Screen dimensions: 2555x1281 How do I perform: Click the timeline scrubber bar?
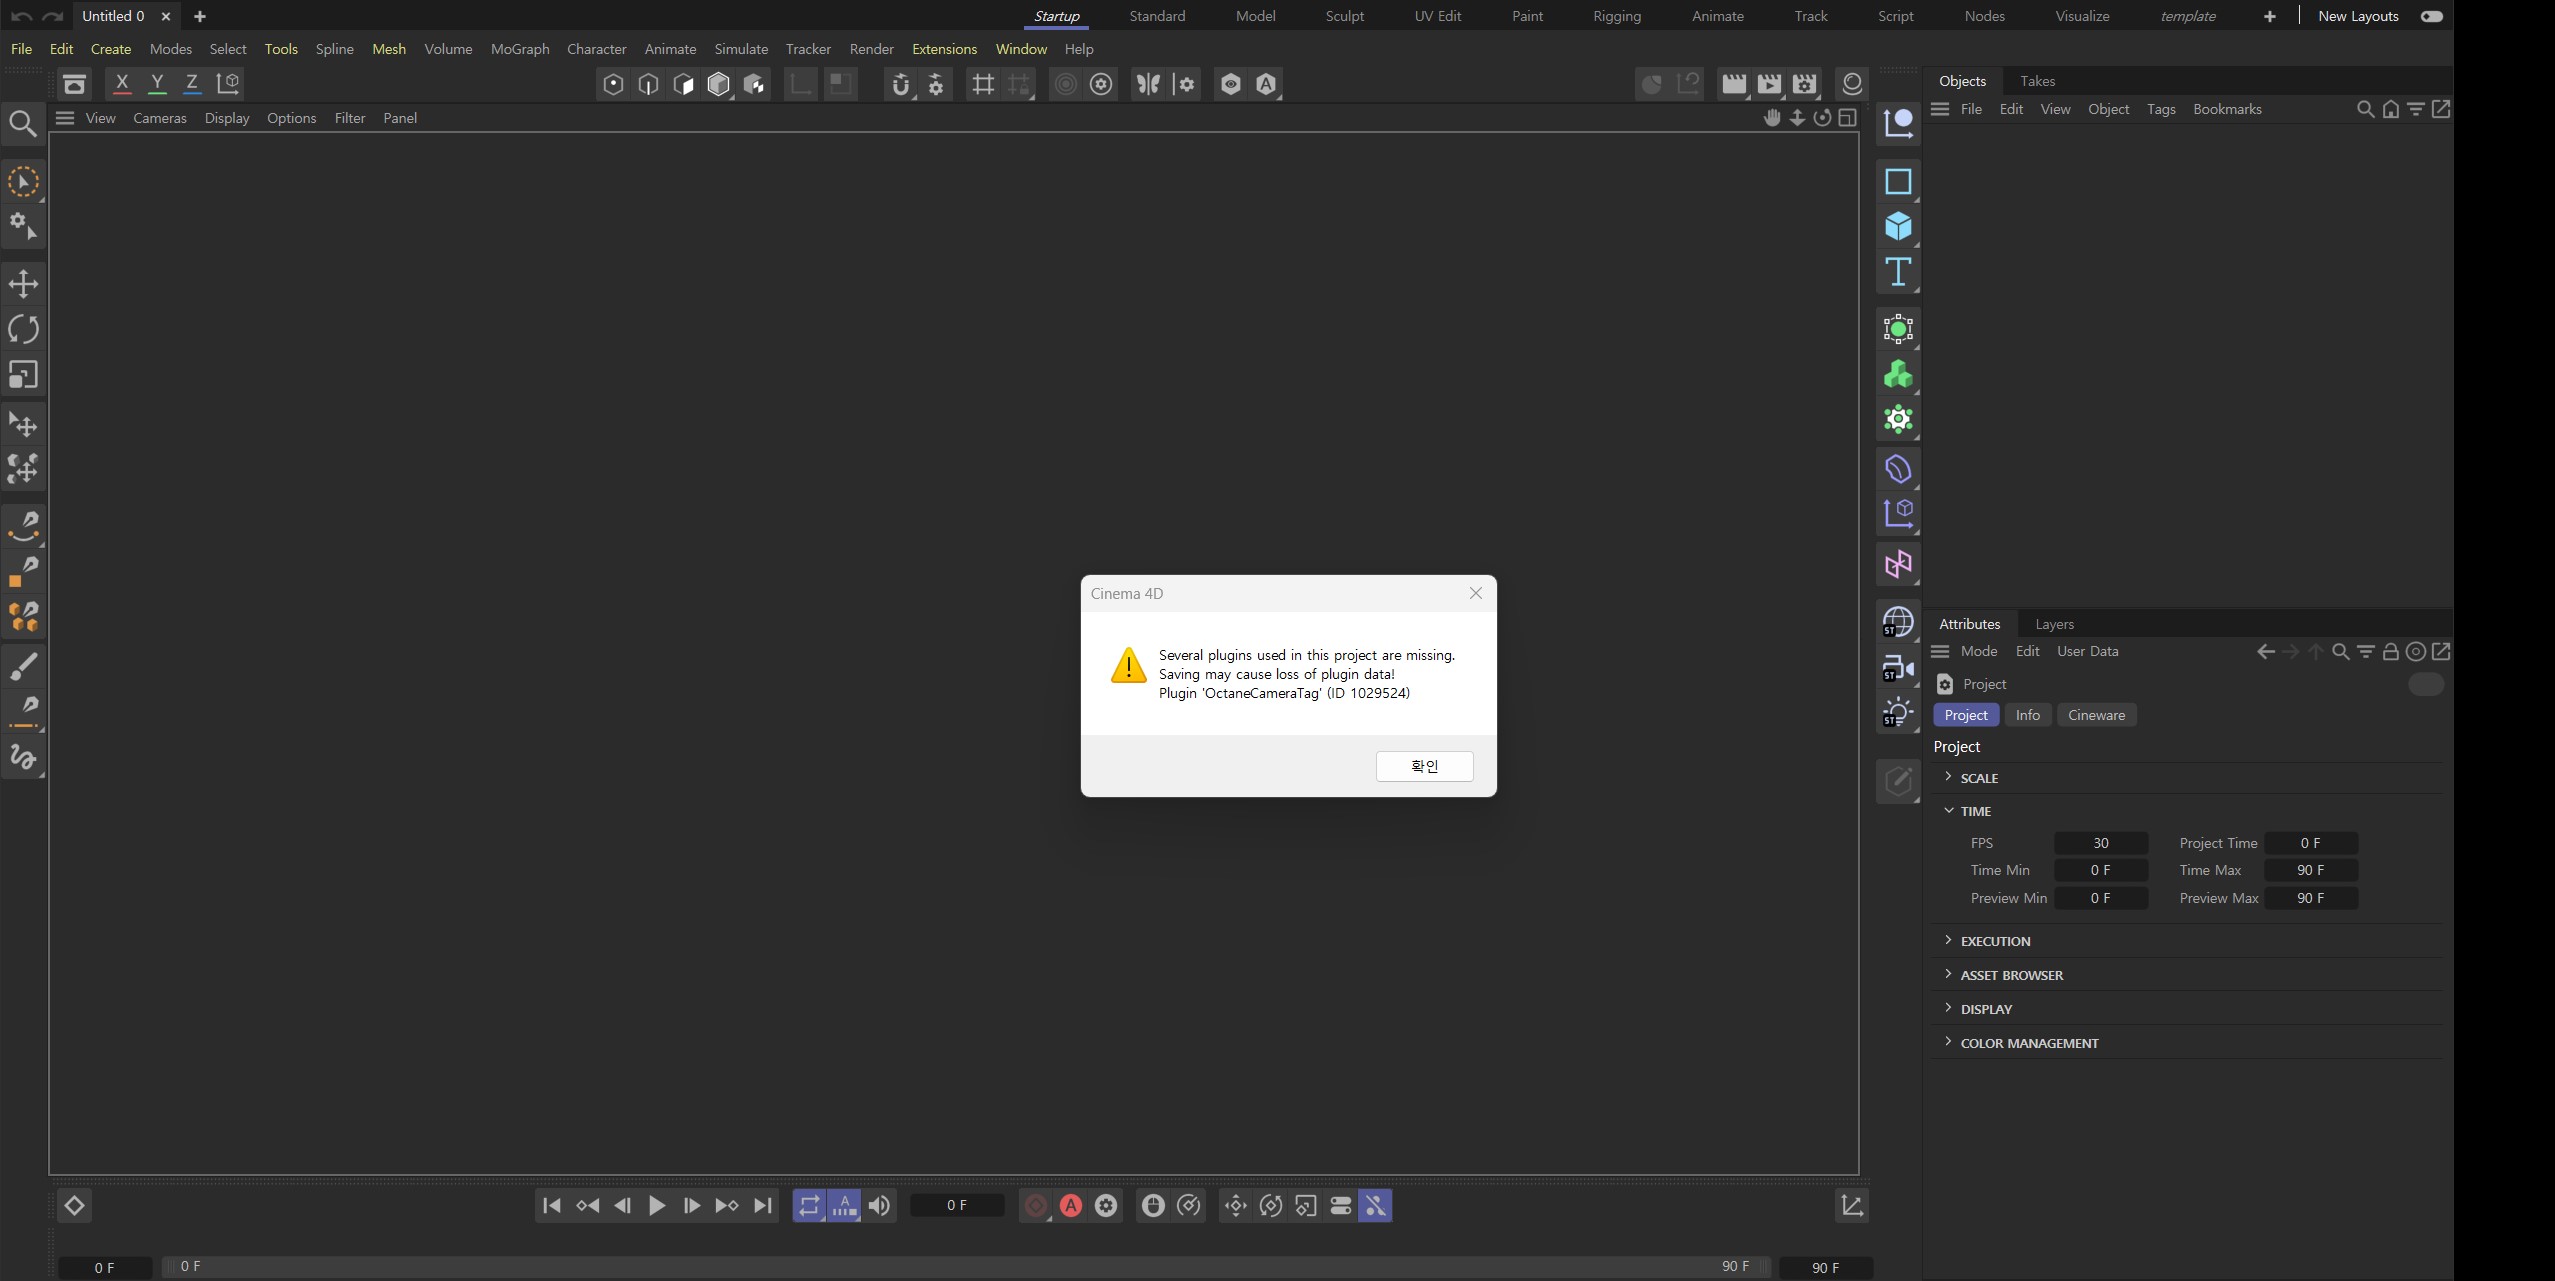(x=965, y=1266)
